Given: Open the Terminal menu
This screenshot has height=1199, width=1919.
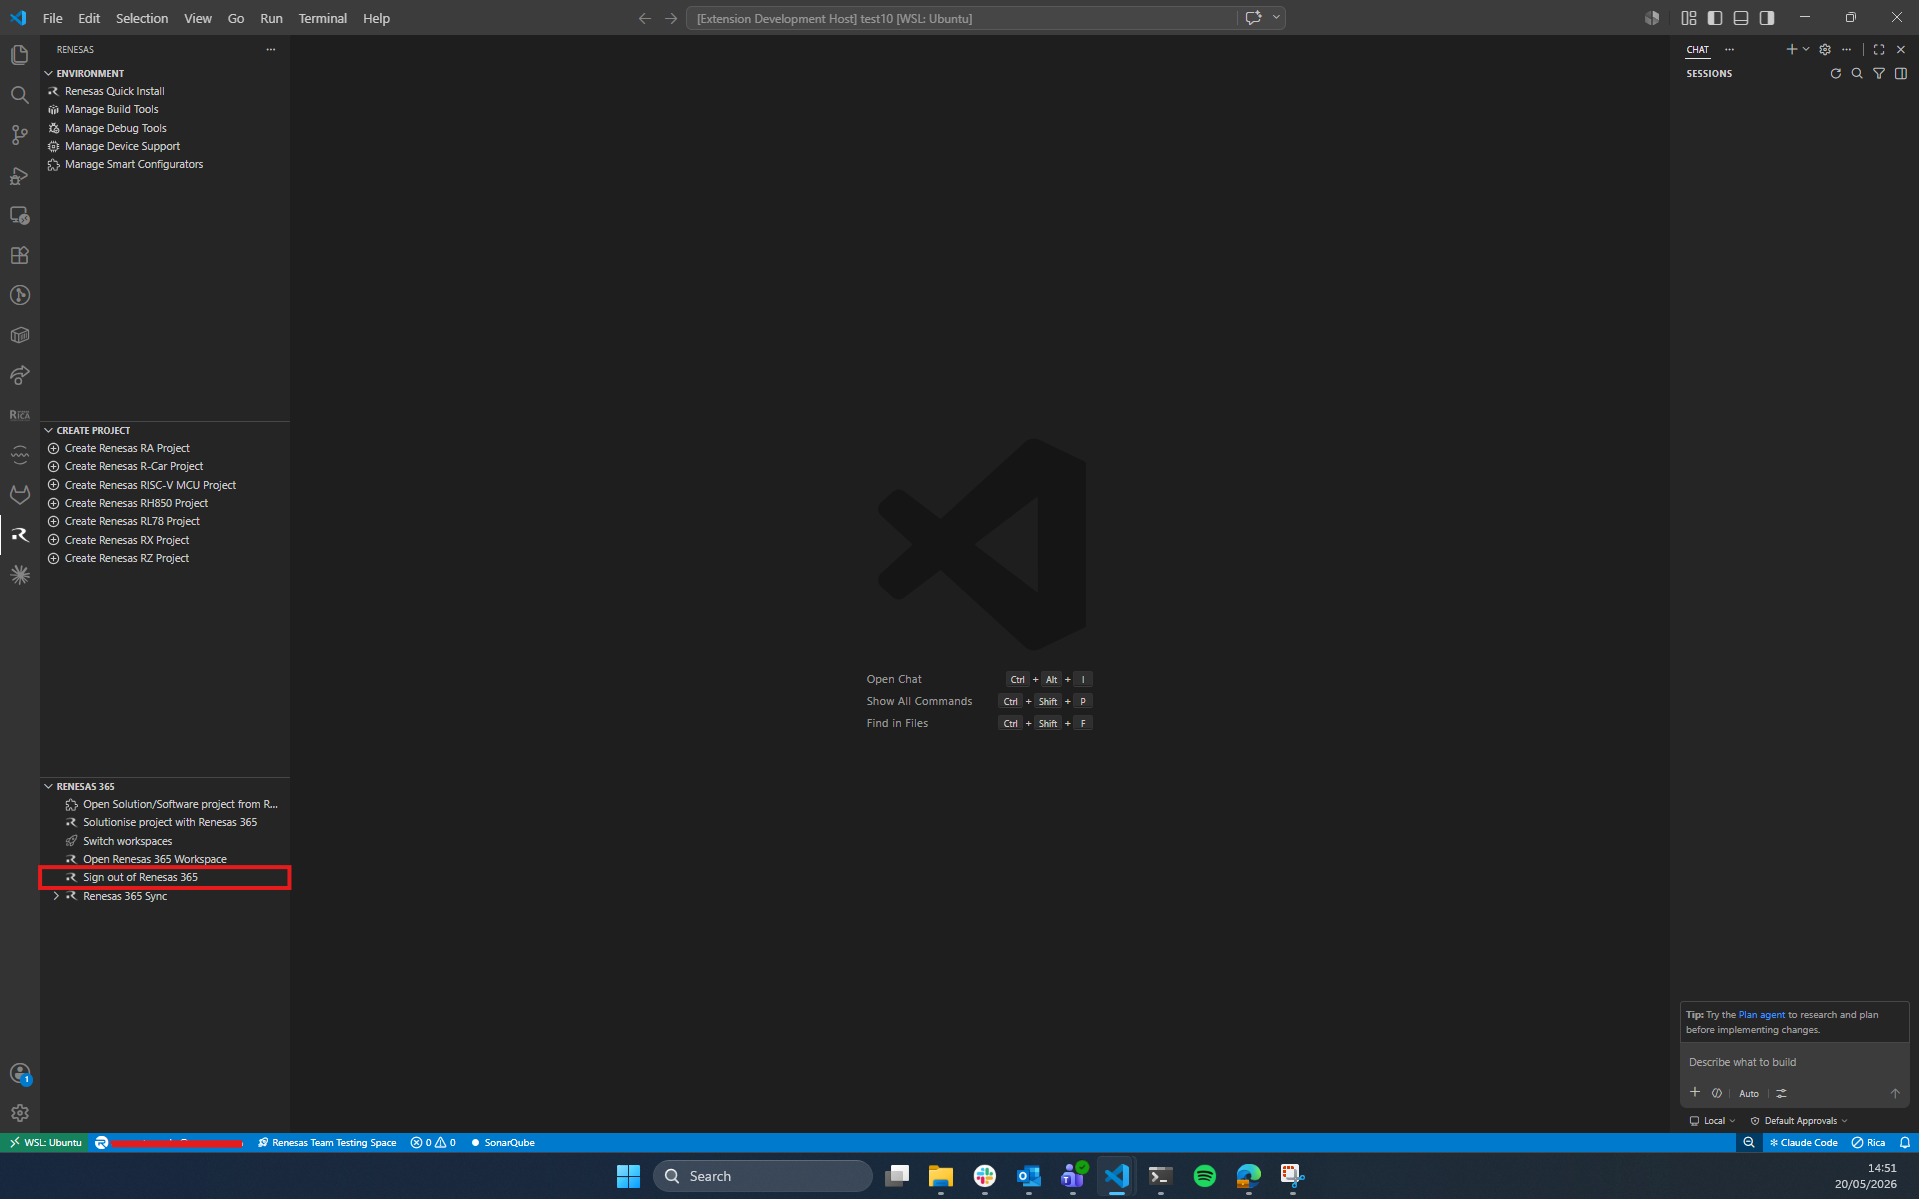Looking at the screenshot, I should pyautogui.click(x=322, y=18).
